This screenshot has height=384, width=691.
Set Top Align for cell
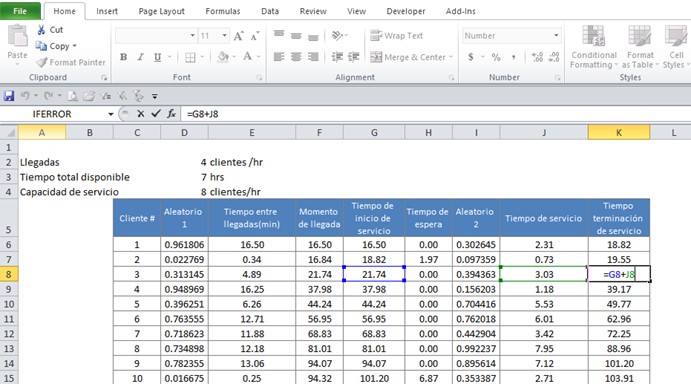pos(279,34)
